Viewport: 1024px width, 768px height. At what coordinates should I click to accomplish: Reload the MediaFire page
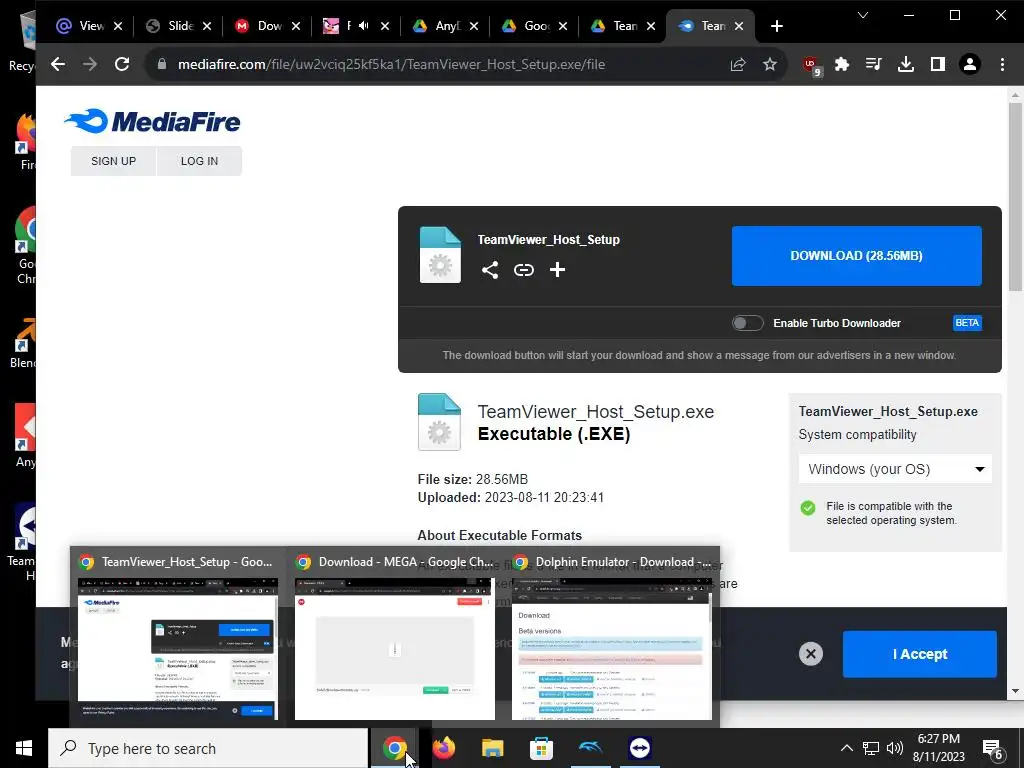[x=121, y=64]
